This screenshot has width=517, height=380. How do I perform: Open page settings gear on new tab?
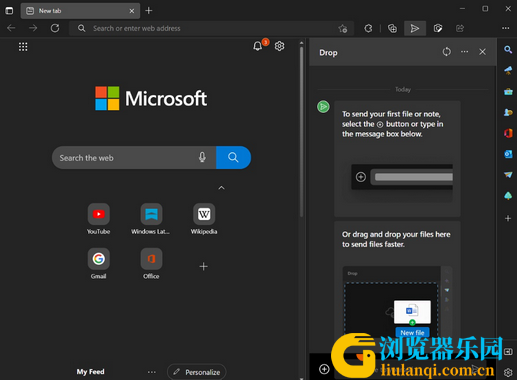coord(279,46)
